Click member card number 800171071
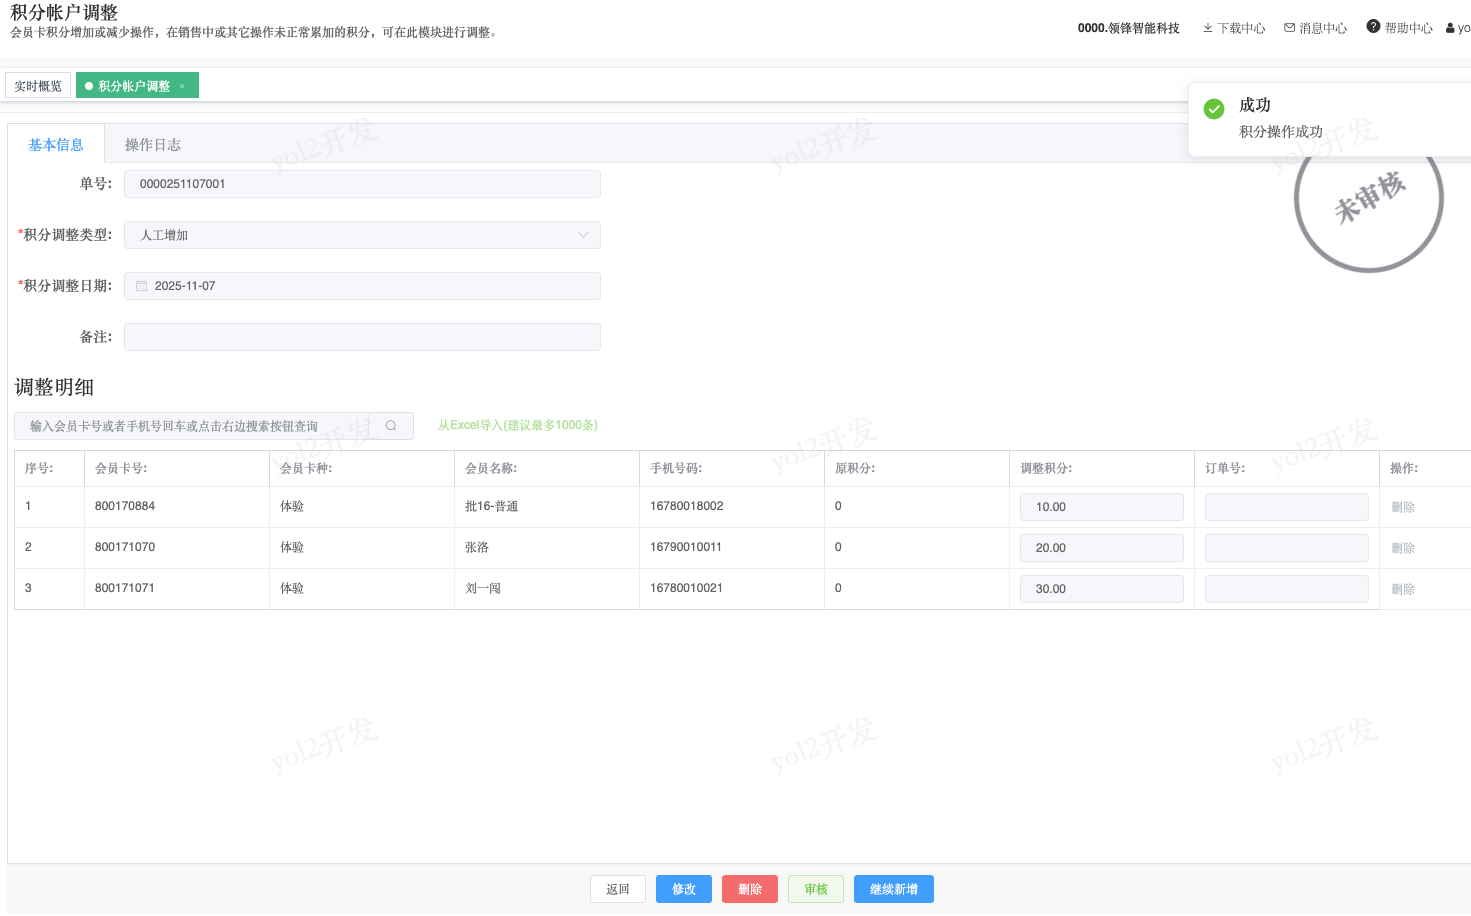Viewport: 1471px width, 916px height. point(125,588)
